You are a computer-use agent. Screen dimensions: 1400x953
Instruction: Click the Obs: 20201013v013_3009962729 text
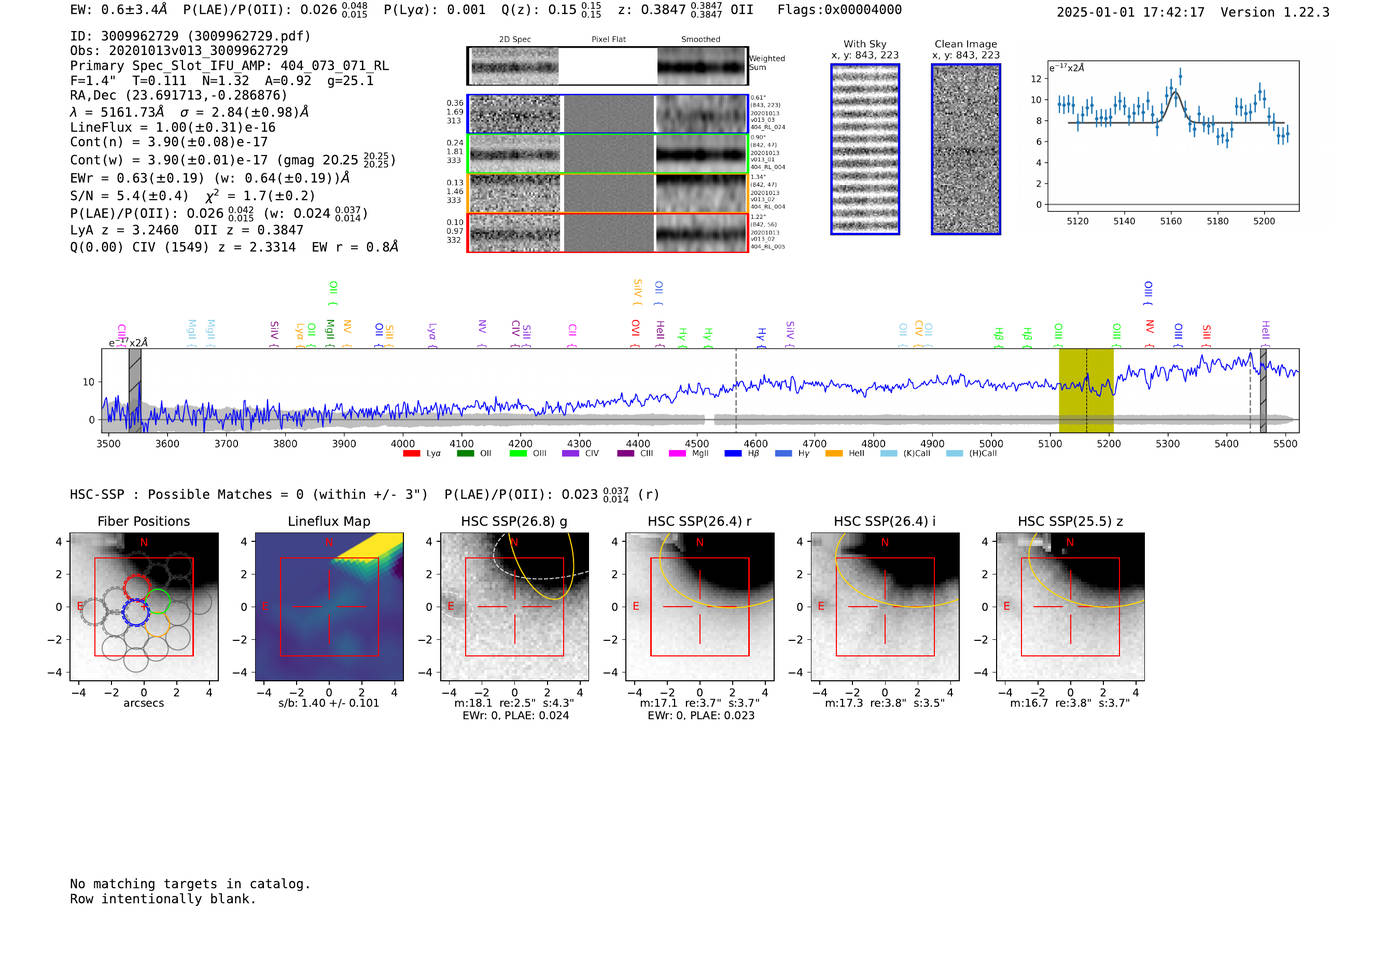click(179, 50)
